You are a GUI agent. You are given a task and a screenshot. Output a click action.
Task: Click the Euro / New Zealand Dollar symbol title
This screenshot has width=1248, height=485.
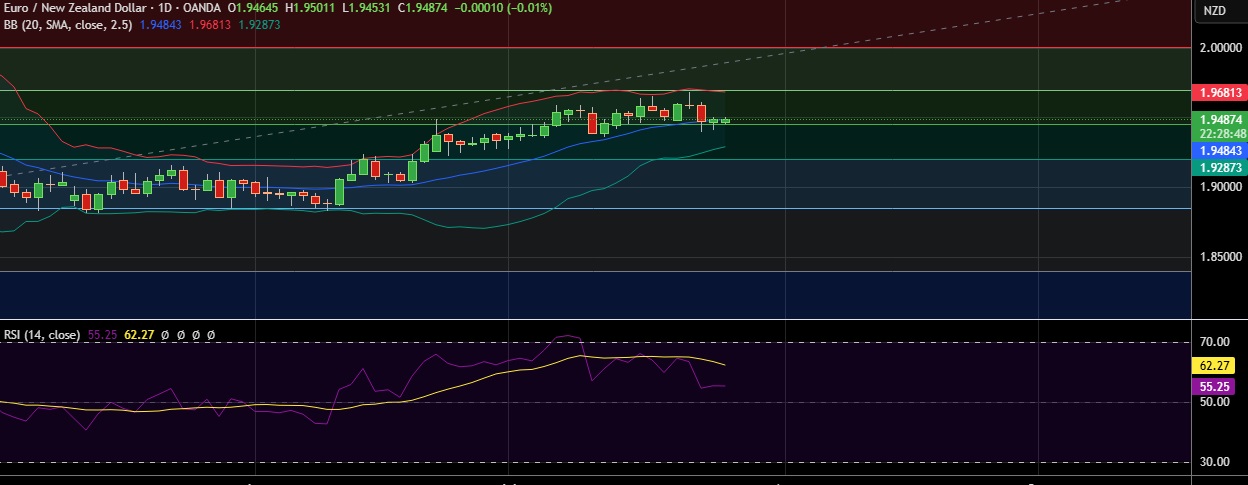(75, 9)
